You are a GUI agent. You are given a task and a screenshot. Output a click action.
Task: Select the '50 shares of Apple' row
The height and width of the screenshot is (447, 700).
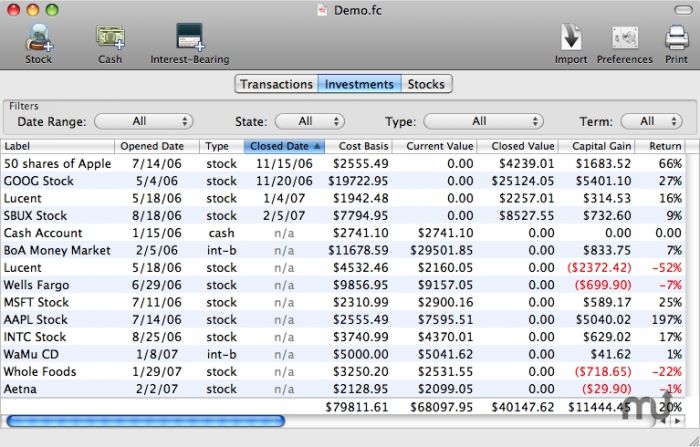click(343, 163)
